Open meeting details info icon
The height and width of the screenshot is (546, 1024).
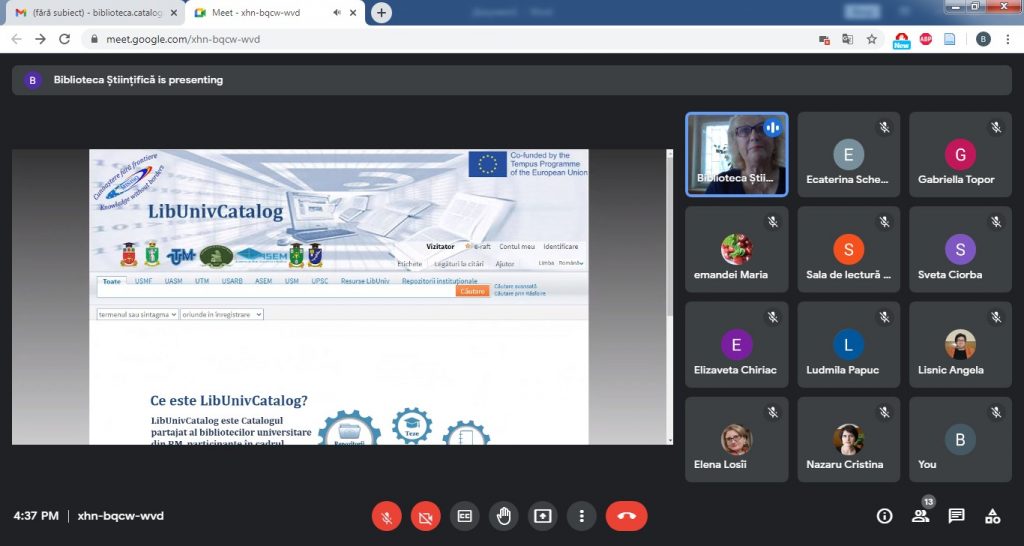884,516
